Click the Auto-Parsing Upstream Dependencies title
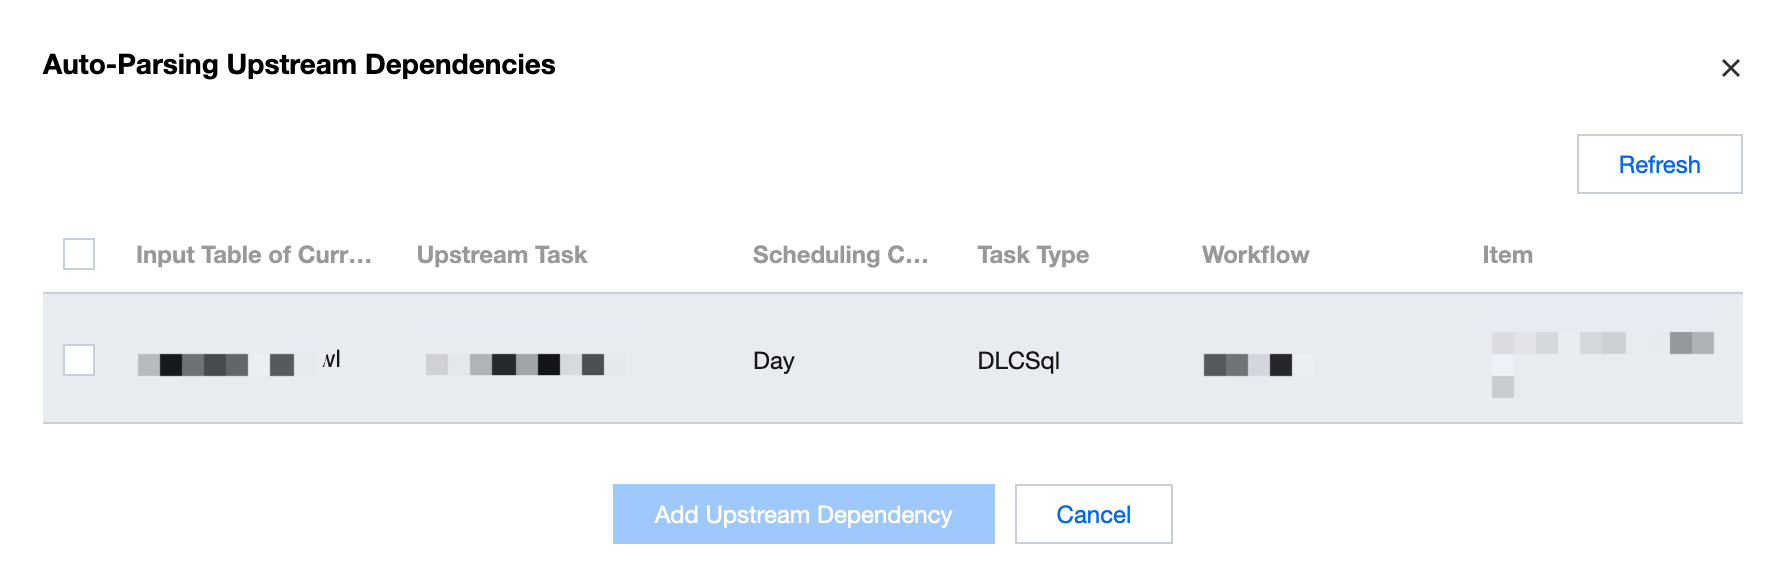The width and height of the screenshot is (1776, 582). (299, 65)
